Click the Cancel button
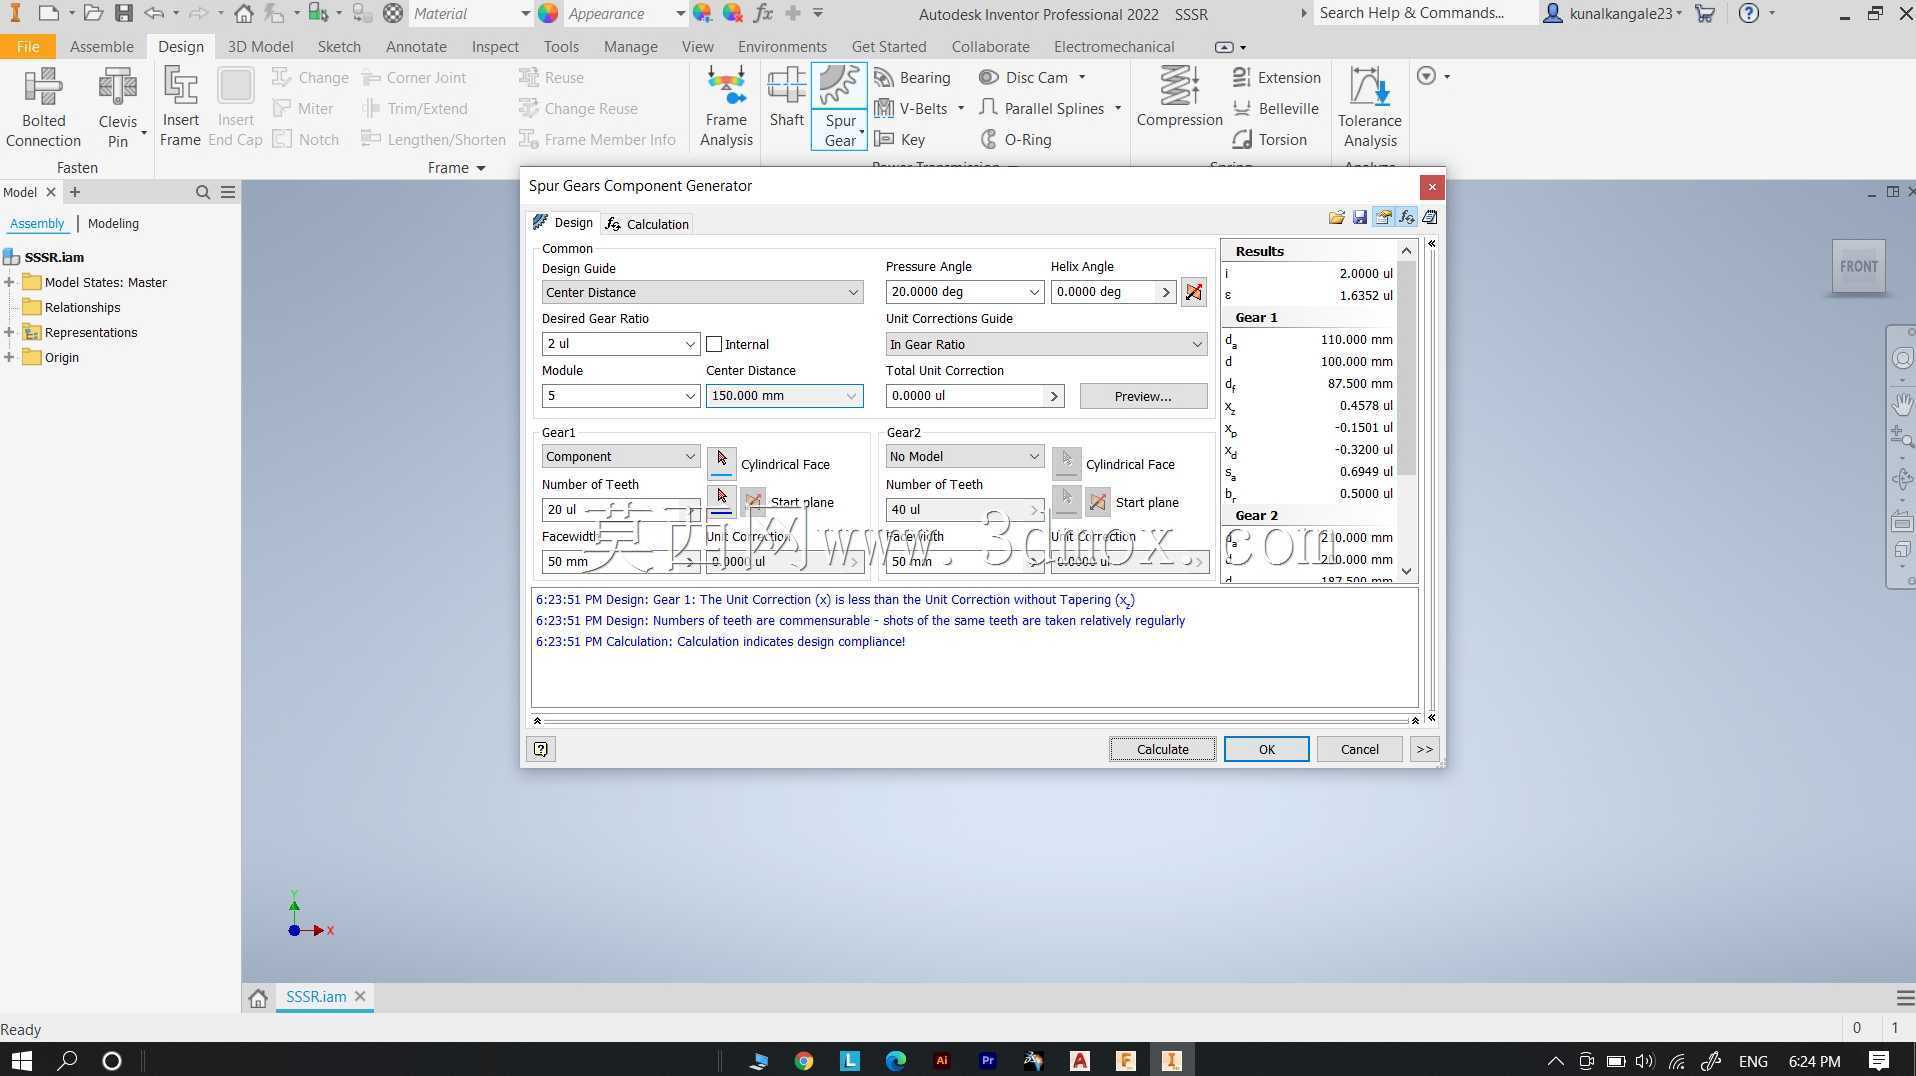This screenshot has width=1916, height=1076. (x=1359, y=749)
